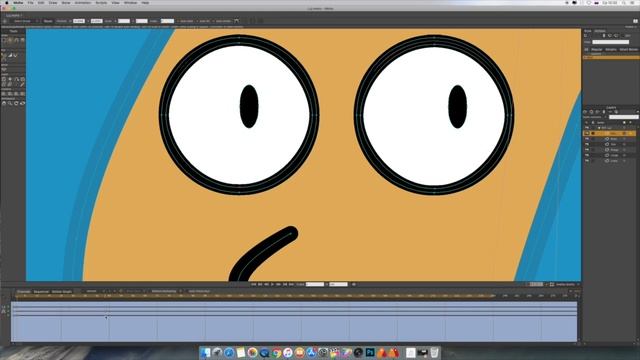This screenshot has width=640, height=360.
Task: Select the first Camera tool icon
Action: click(4, 93)
